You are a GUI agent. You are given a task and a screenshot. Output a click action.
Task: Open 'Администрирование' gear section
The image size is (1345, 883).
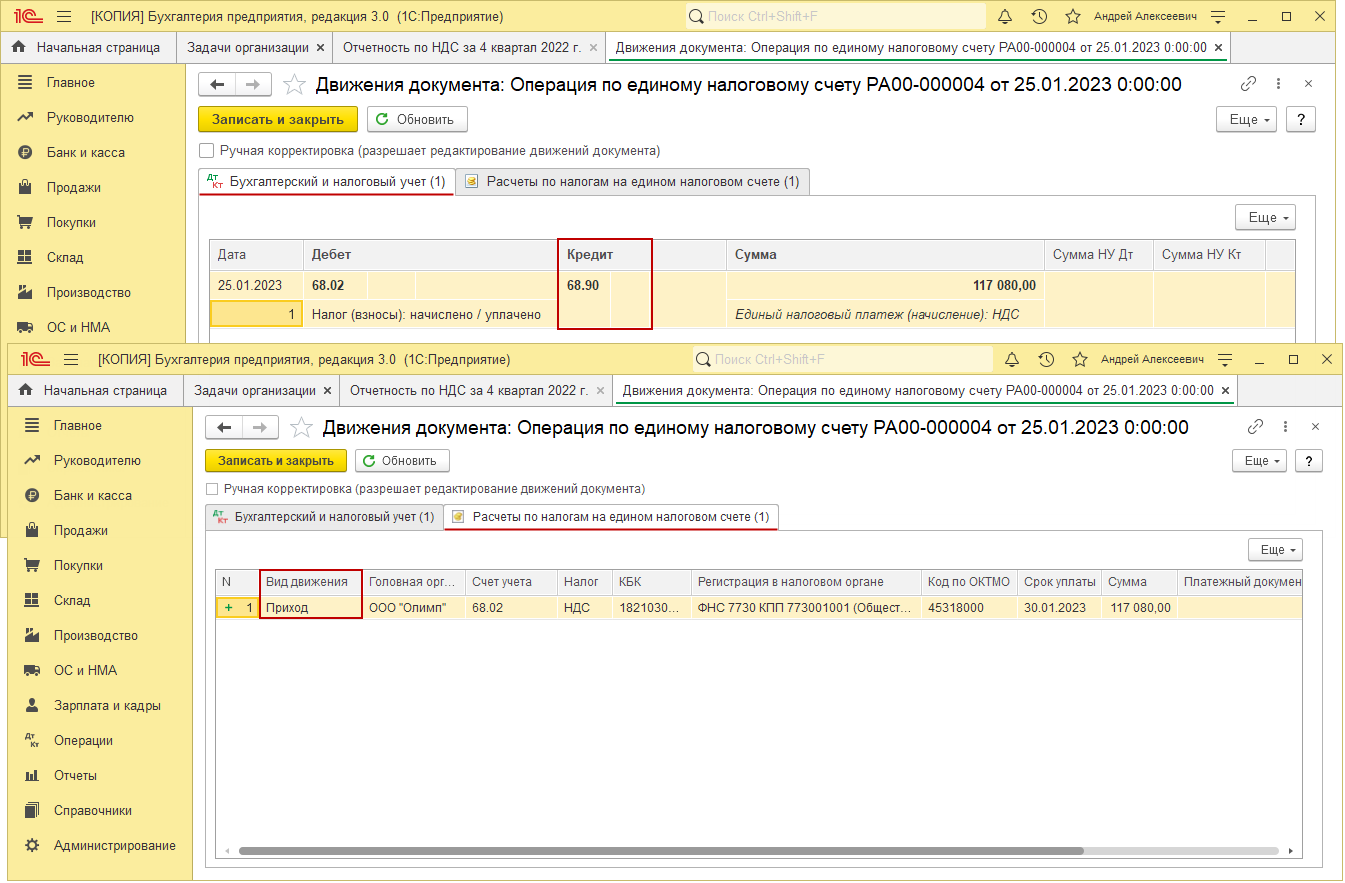click(x=115, y=845)
